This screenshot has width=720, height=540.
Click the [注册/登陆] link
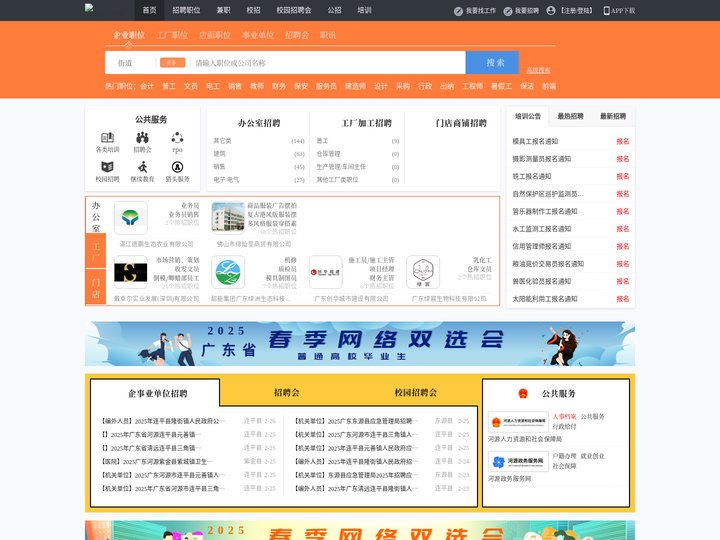pos(577,11)
